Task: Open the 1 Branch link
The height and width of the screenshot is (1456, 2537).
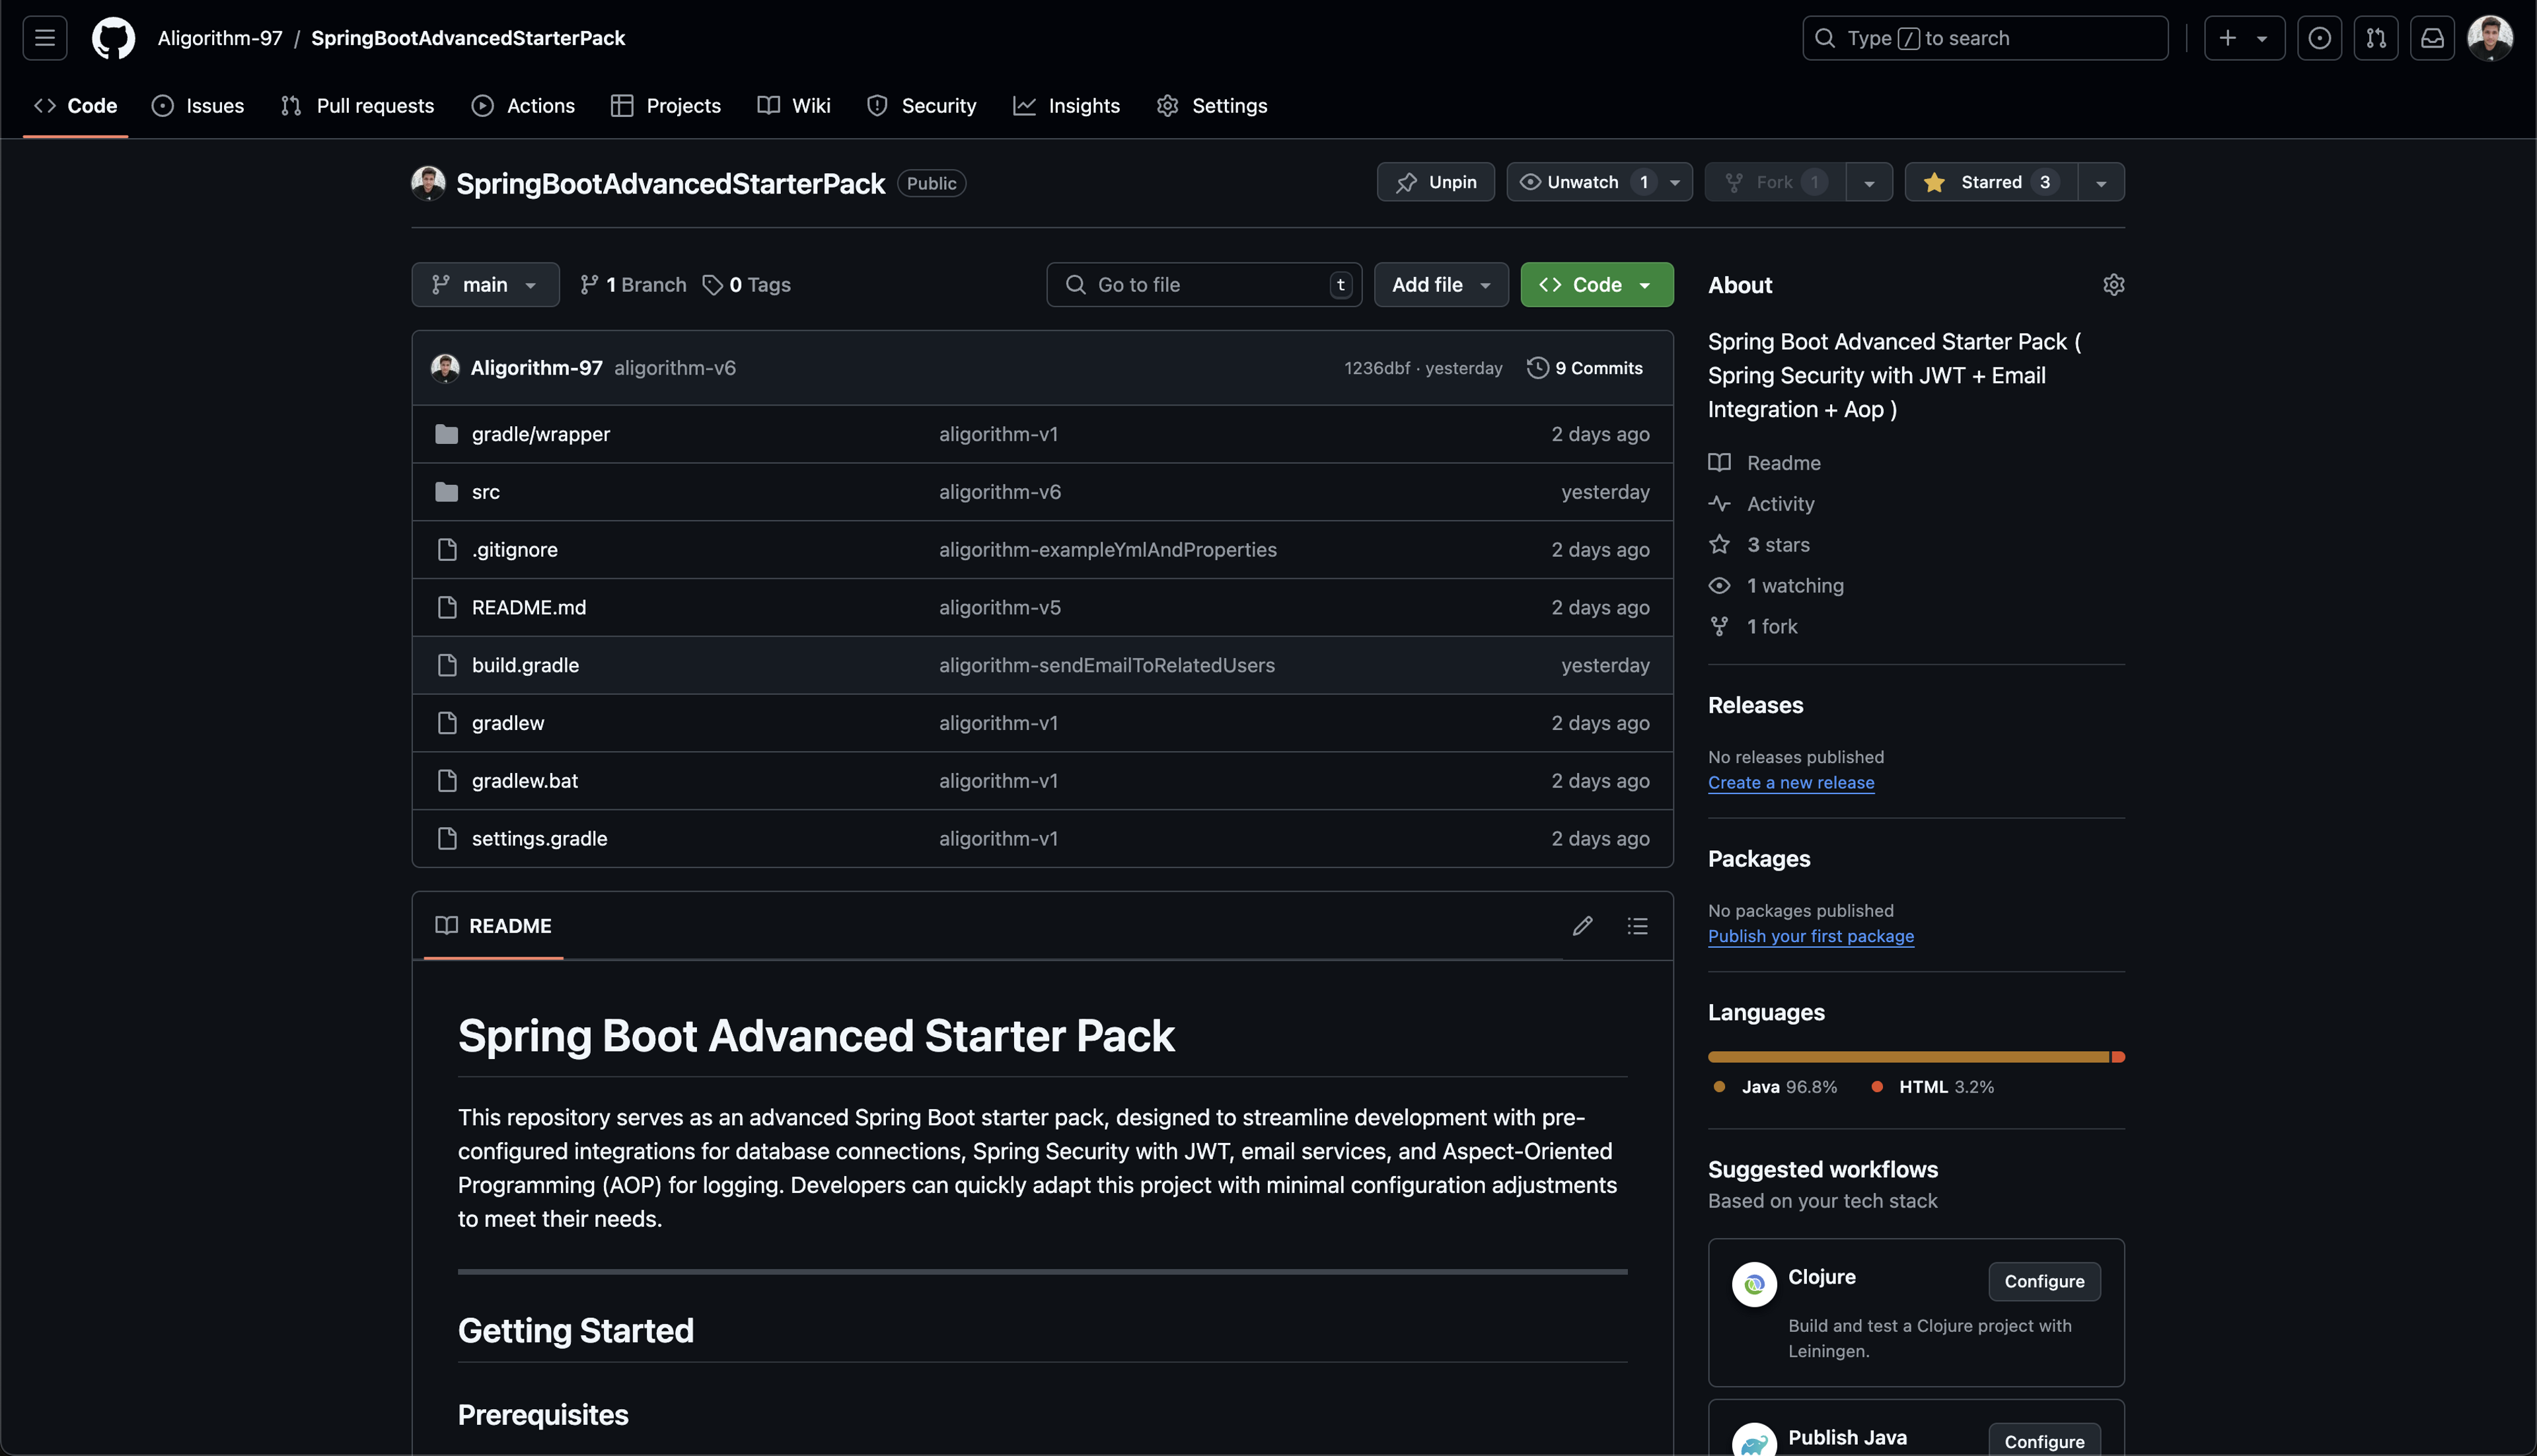Action: [x=633, y=285]
